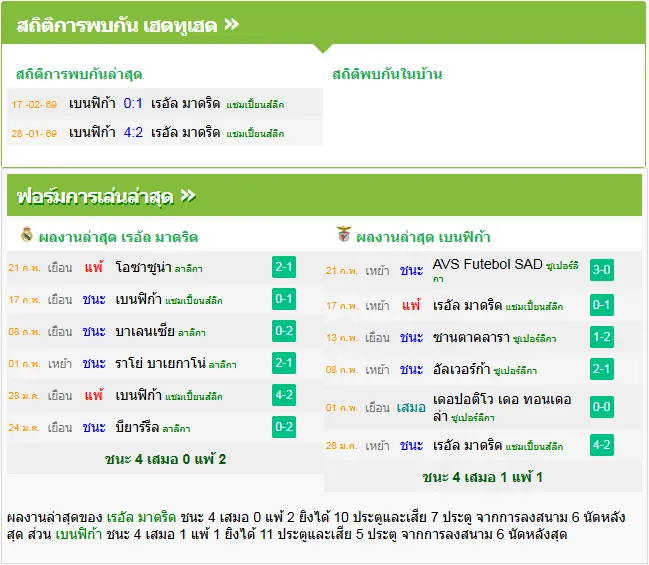Click the date 17-02-69 in head-to-head list
The image size is (649, 565).
[x=34, y=104]
